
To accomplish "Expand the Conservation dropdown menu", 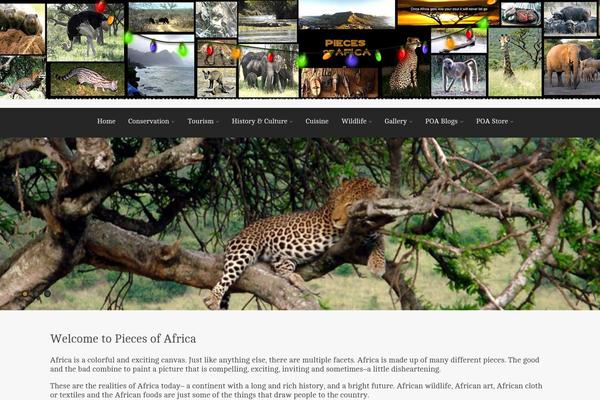I will pos(151,121).
